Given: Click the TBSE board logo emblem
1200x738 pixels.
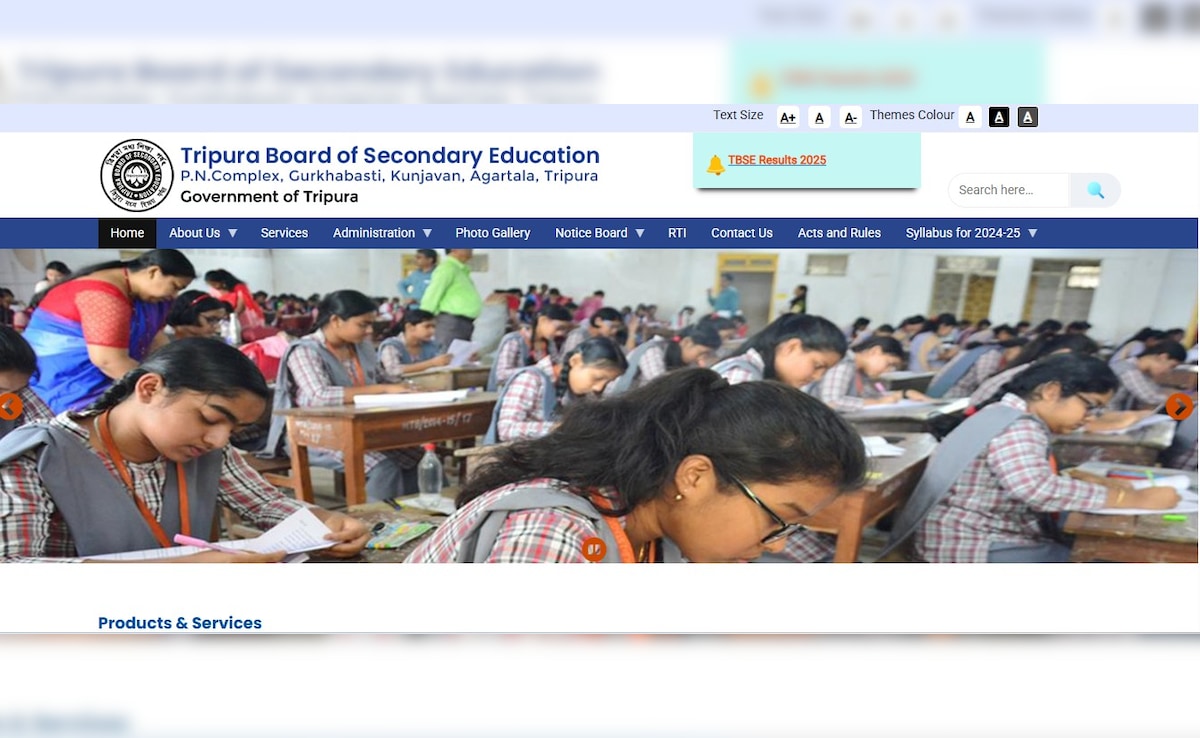Looking at the screenshot, I should (x=137, y=175).
